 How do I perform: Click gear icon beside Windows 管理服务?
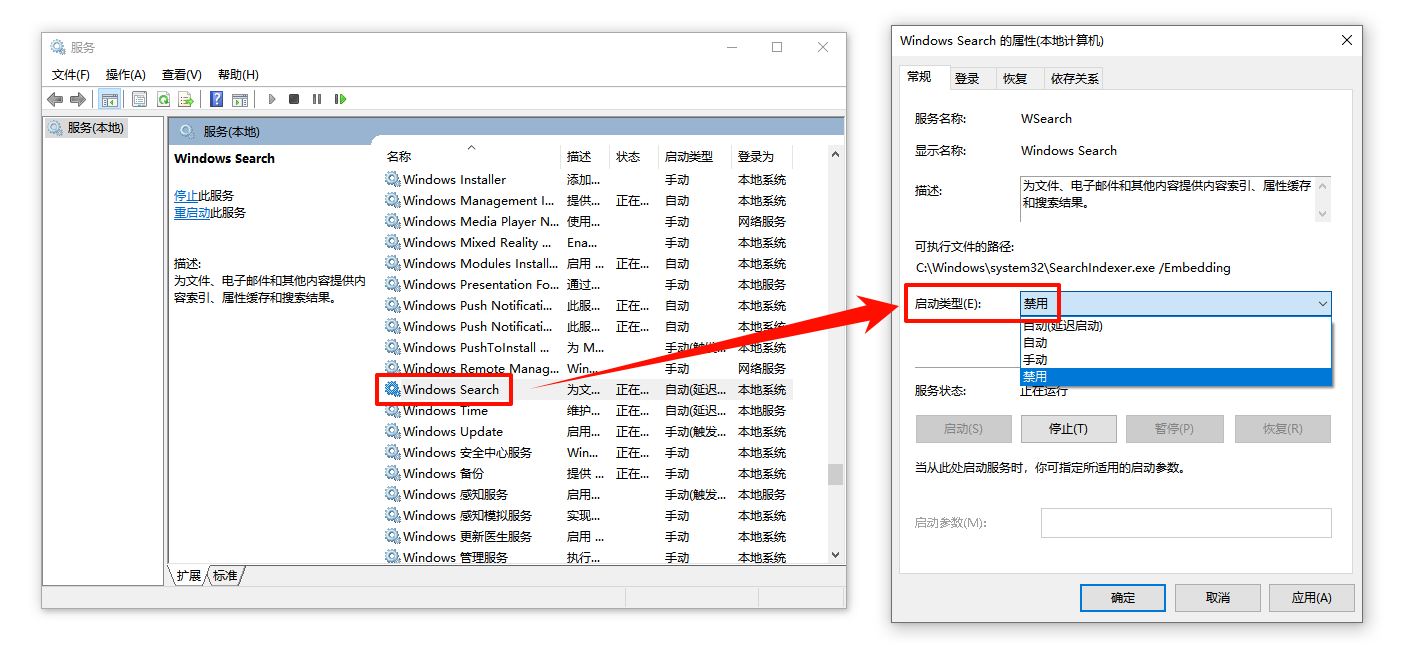pyautogui.click(x=392, y=558)
